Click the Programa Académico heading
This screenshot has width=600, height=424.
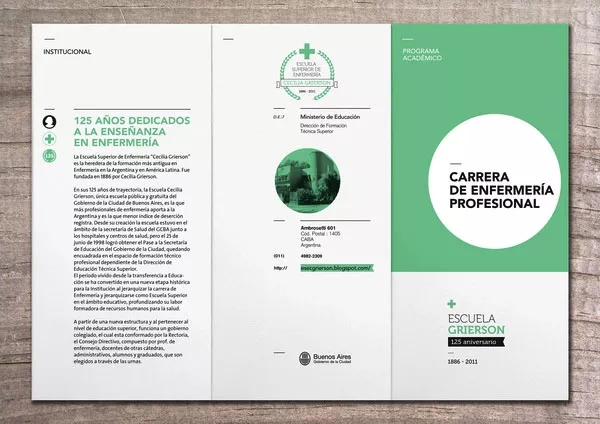coord(422,54)
